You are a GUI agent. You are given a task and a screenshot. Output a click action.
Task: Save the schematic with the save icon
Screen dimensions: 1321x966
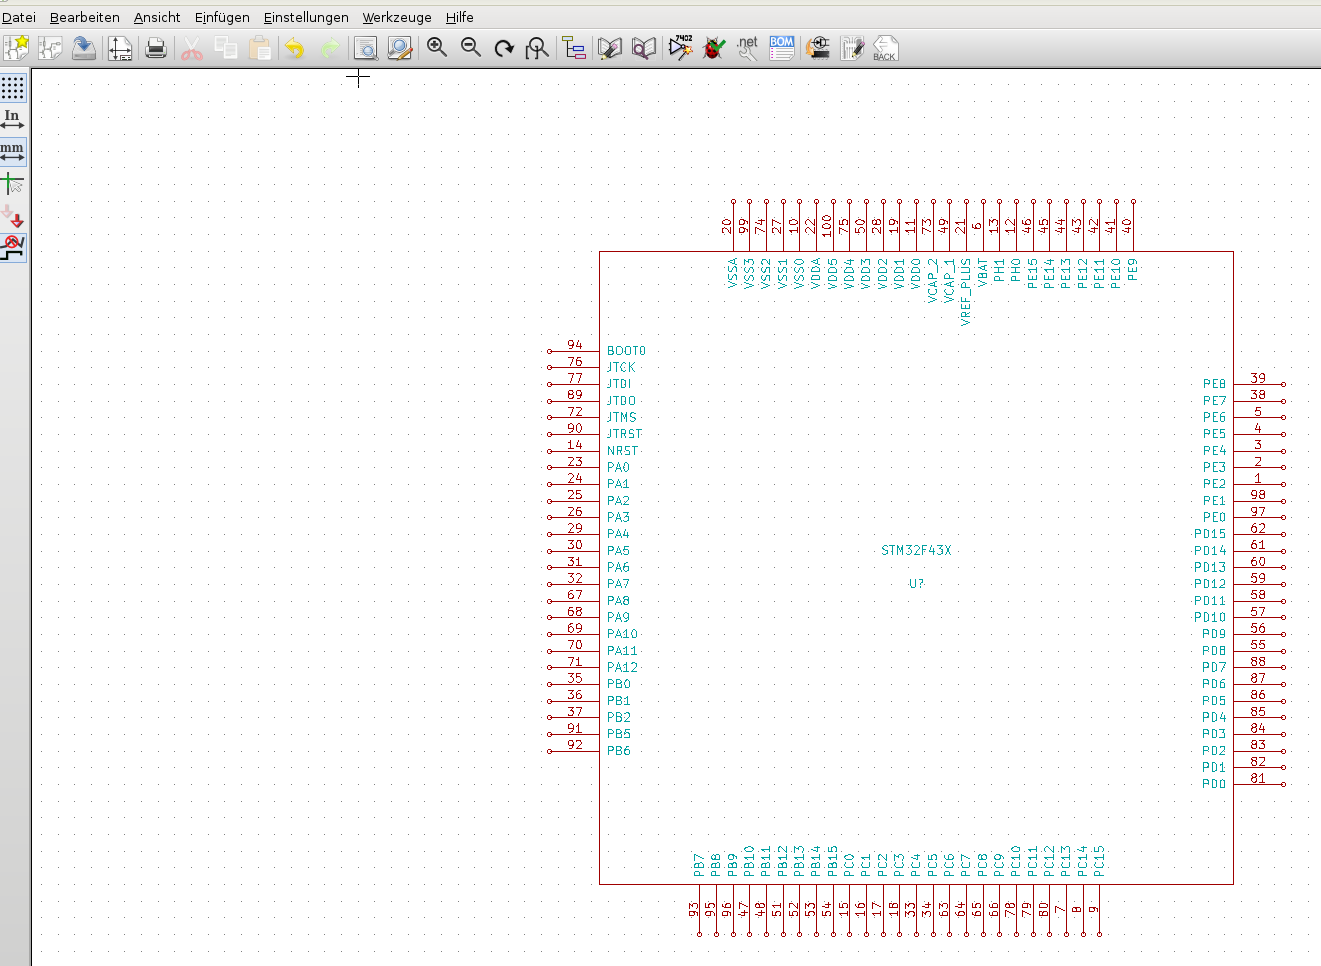click(x=84, y=48)
